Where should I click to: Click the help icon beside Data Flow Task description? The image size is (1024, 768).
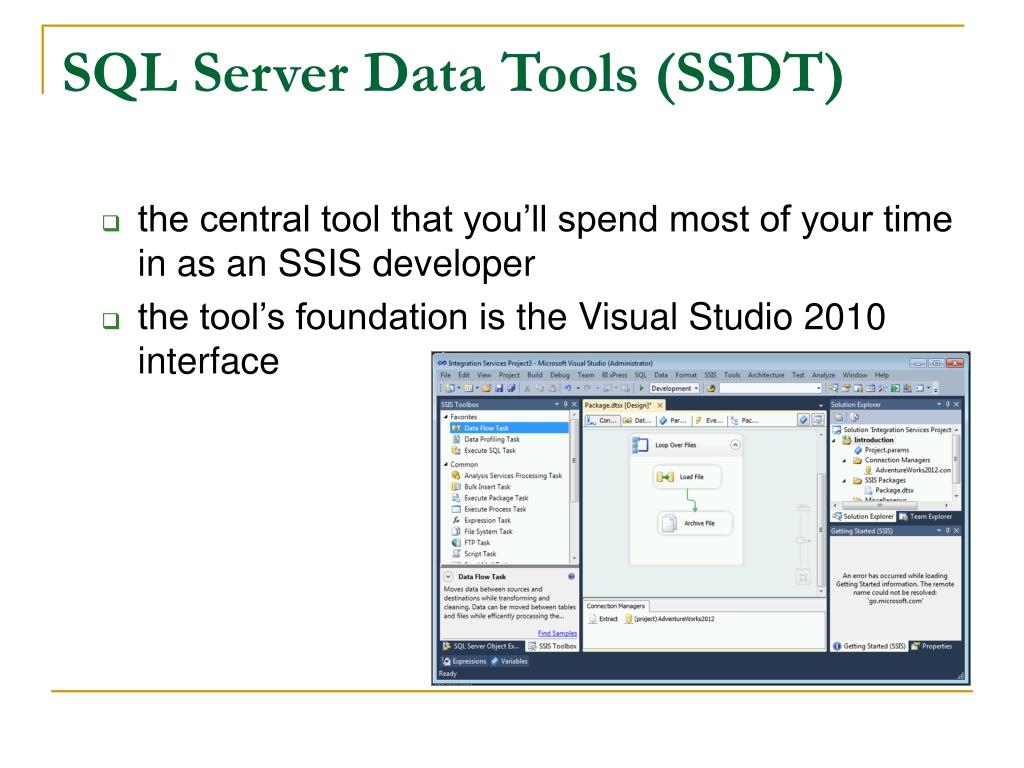click(x=571, y=577)
